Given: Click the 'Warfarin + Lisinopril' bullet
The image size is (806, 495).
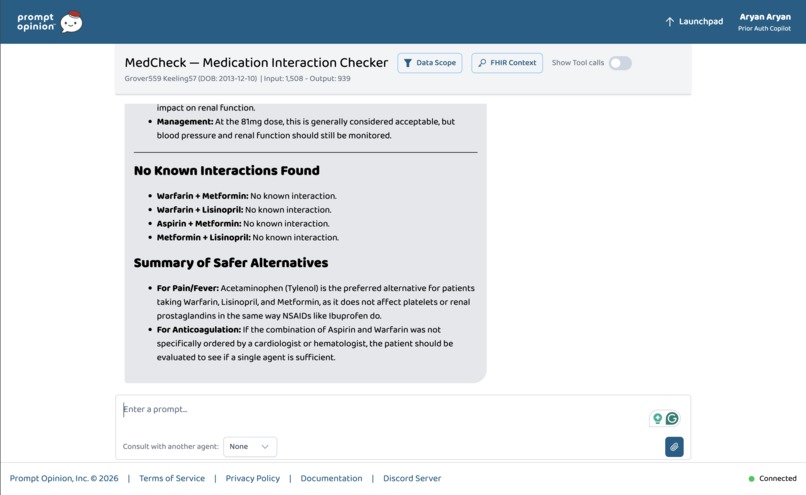Looking at the screenshot, I should pos(244,210).
